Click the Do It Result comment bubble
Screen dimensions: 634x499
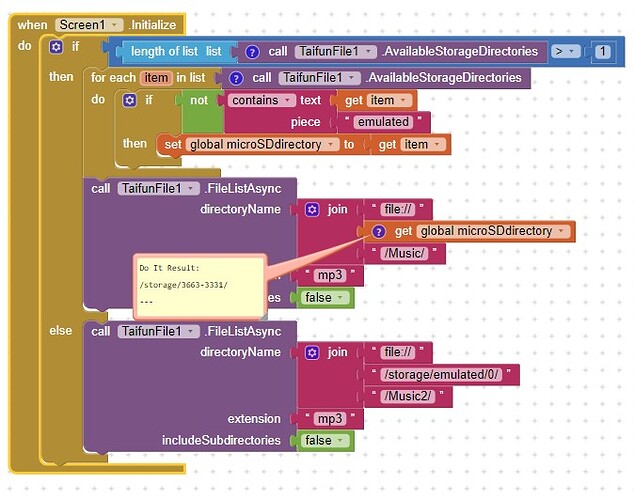click(198, 287)
